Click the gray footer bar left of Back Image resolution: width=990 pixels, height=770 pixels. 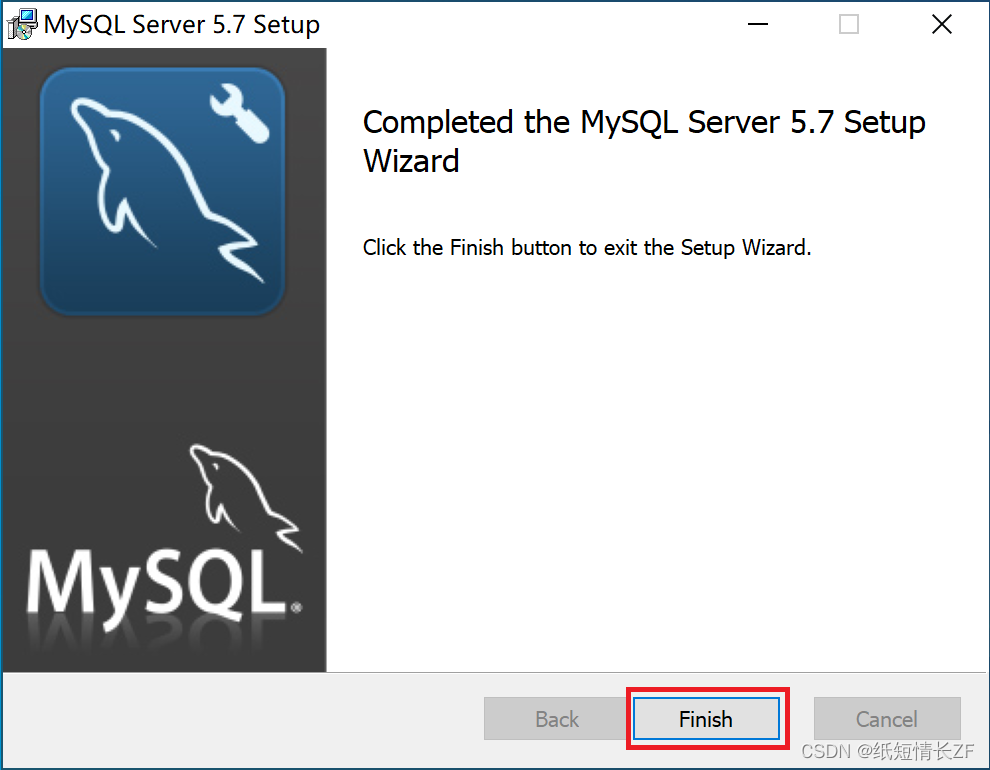click(243, 718)
